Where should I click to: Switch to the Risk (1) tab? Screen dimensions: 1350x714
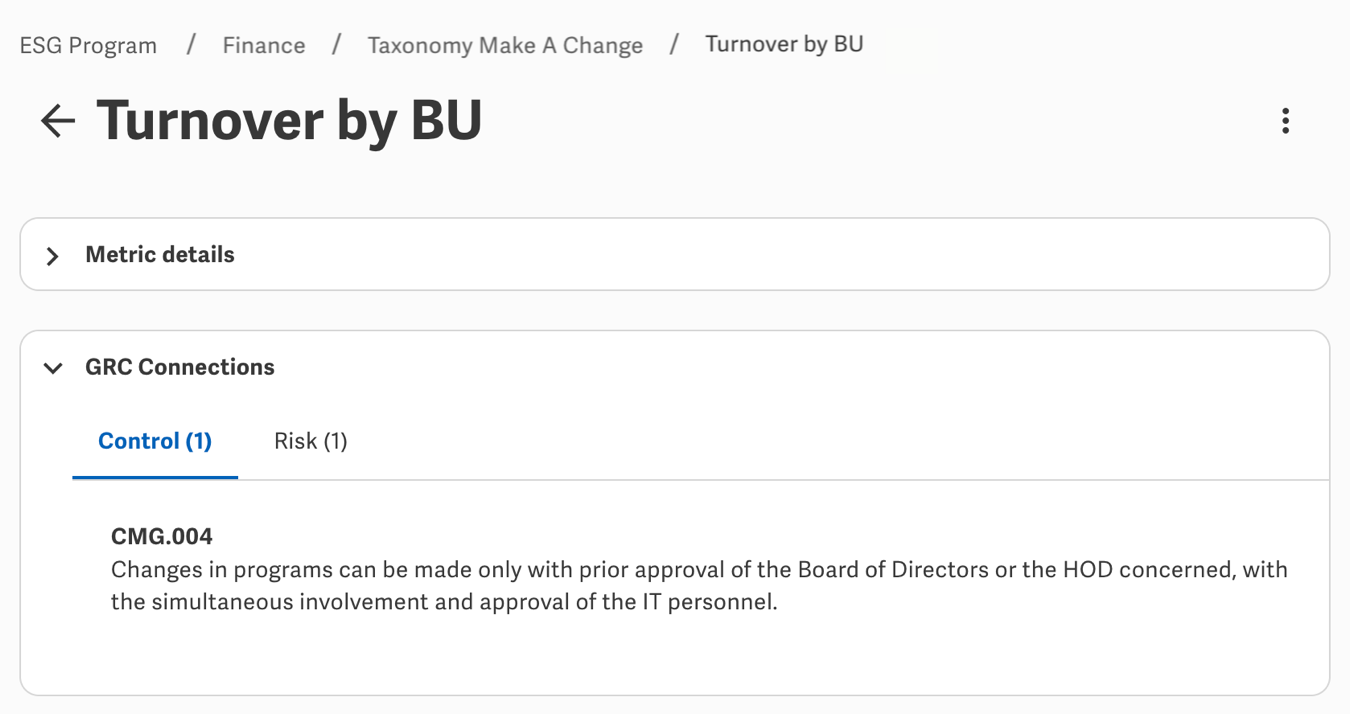310,441
